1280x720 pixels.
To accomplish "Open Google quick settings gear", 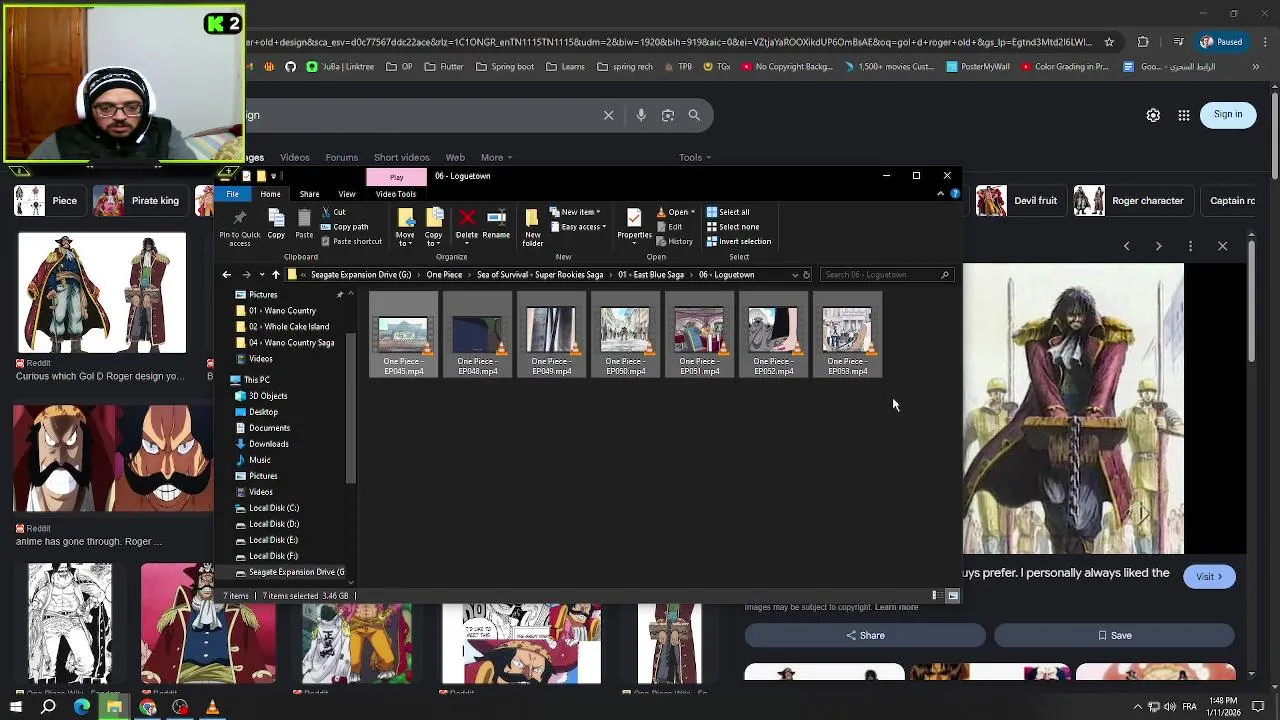I will pos(1153,115).
